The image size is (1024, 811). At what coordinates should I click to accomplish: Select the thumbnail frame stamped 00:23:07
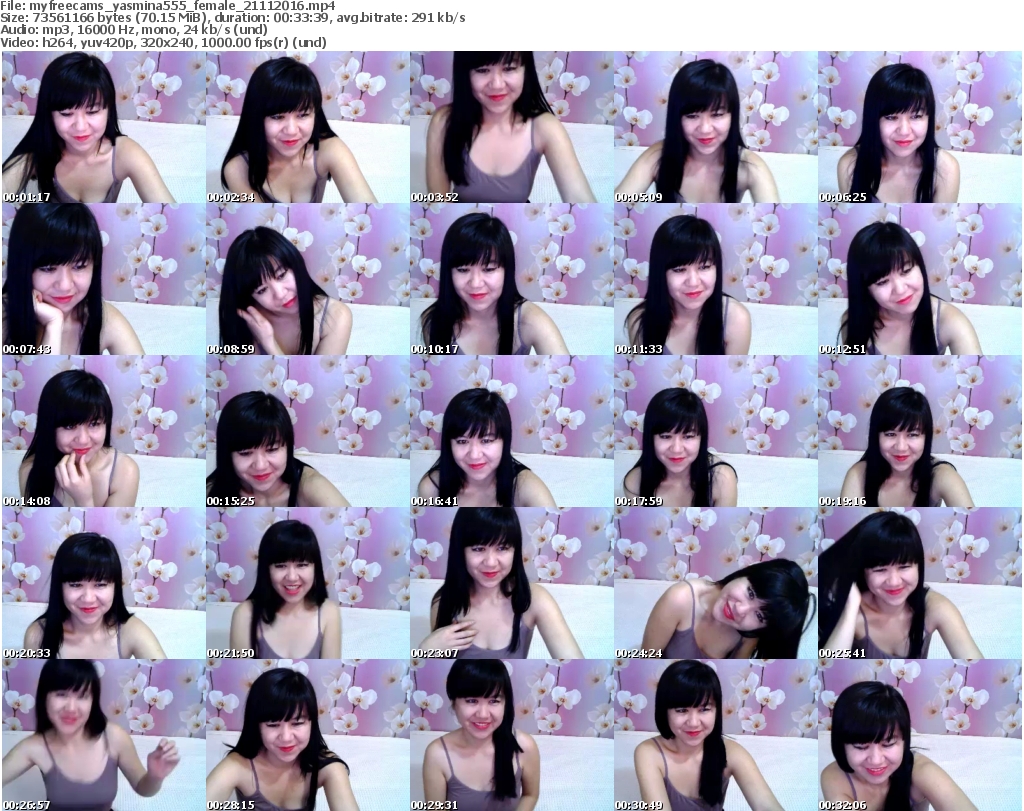point(512,583)
